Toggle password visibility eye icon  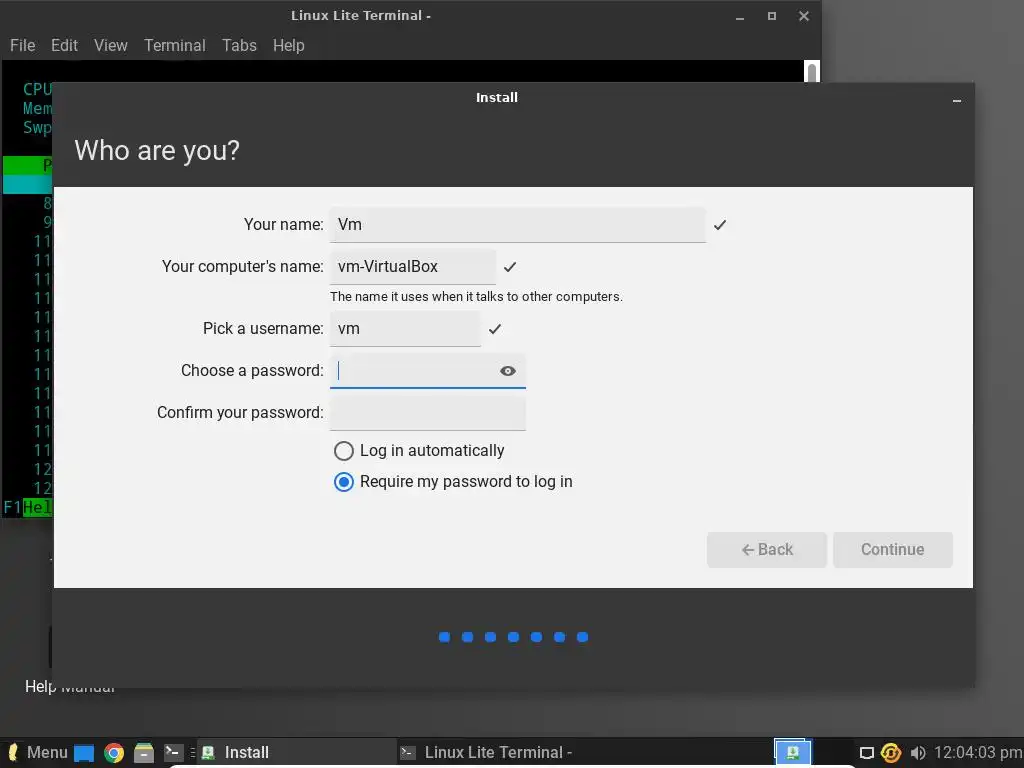[x=507, y=371]
